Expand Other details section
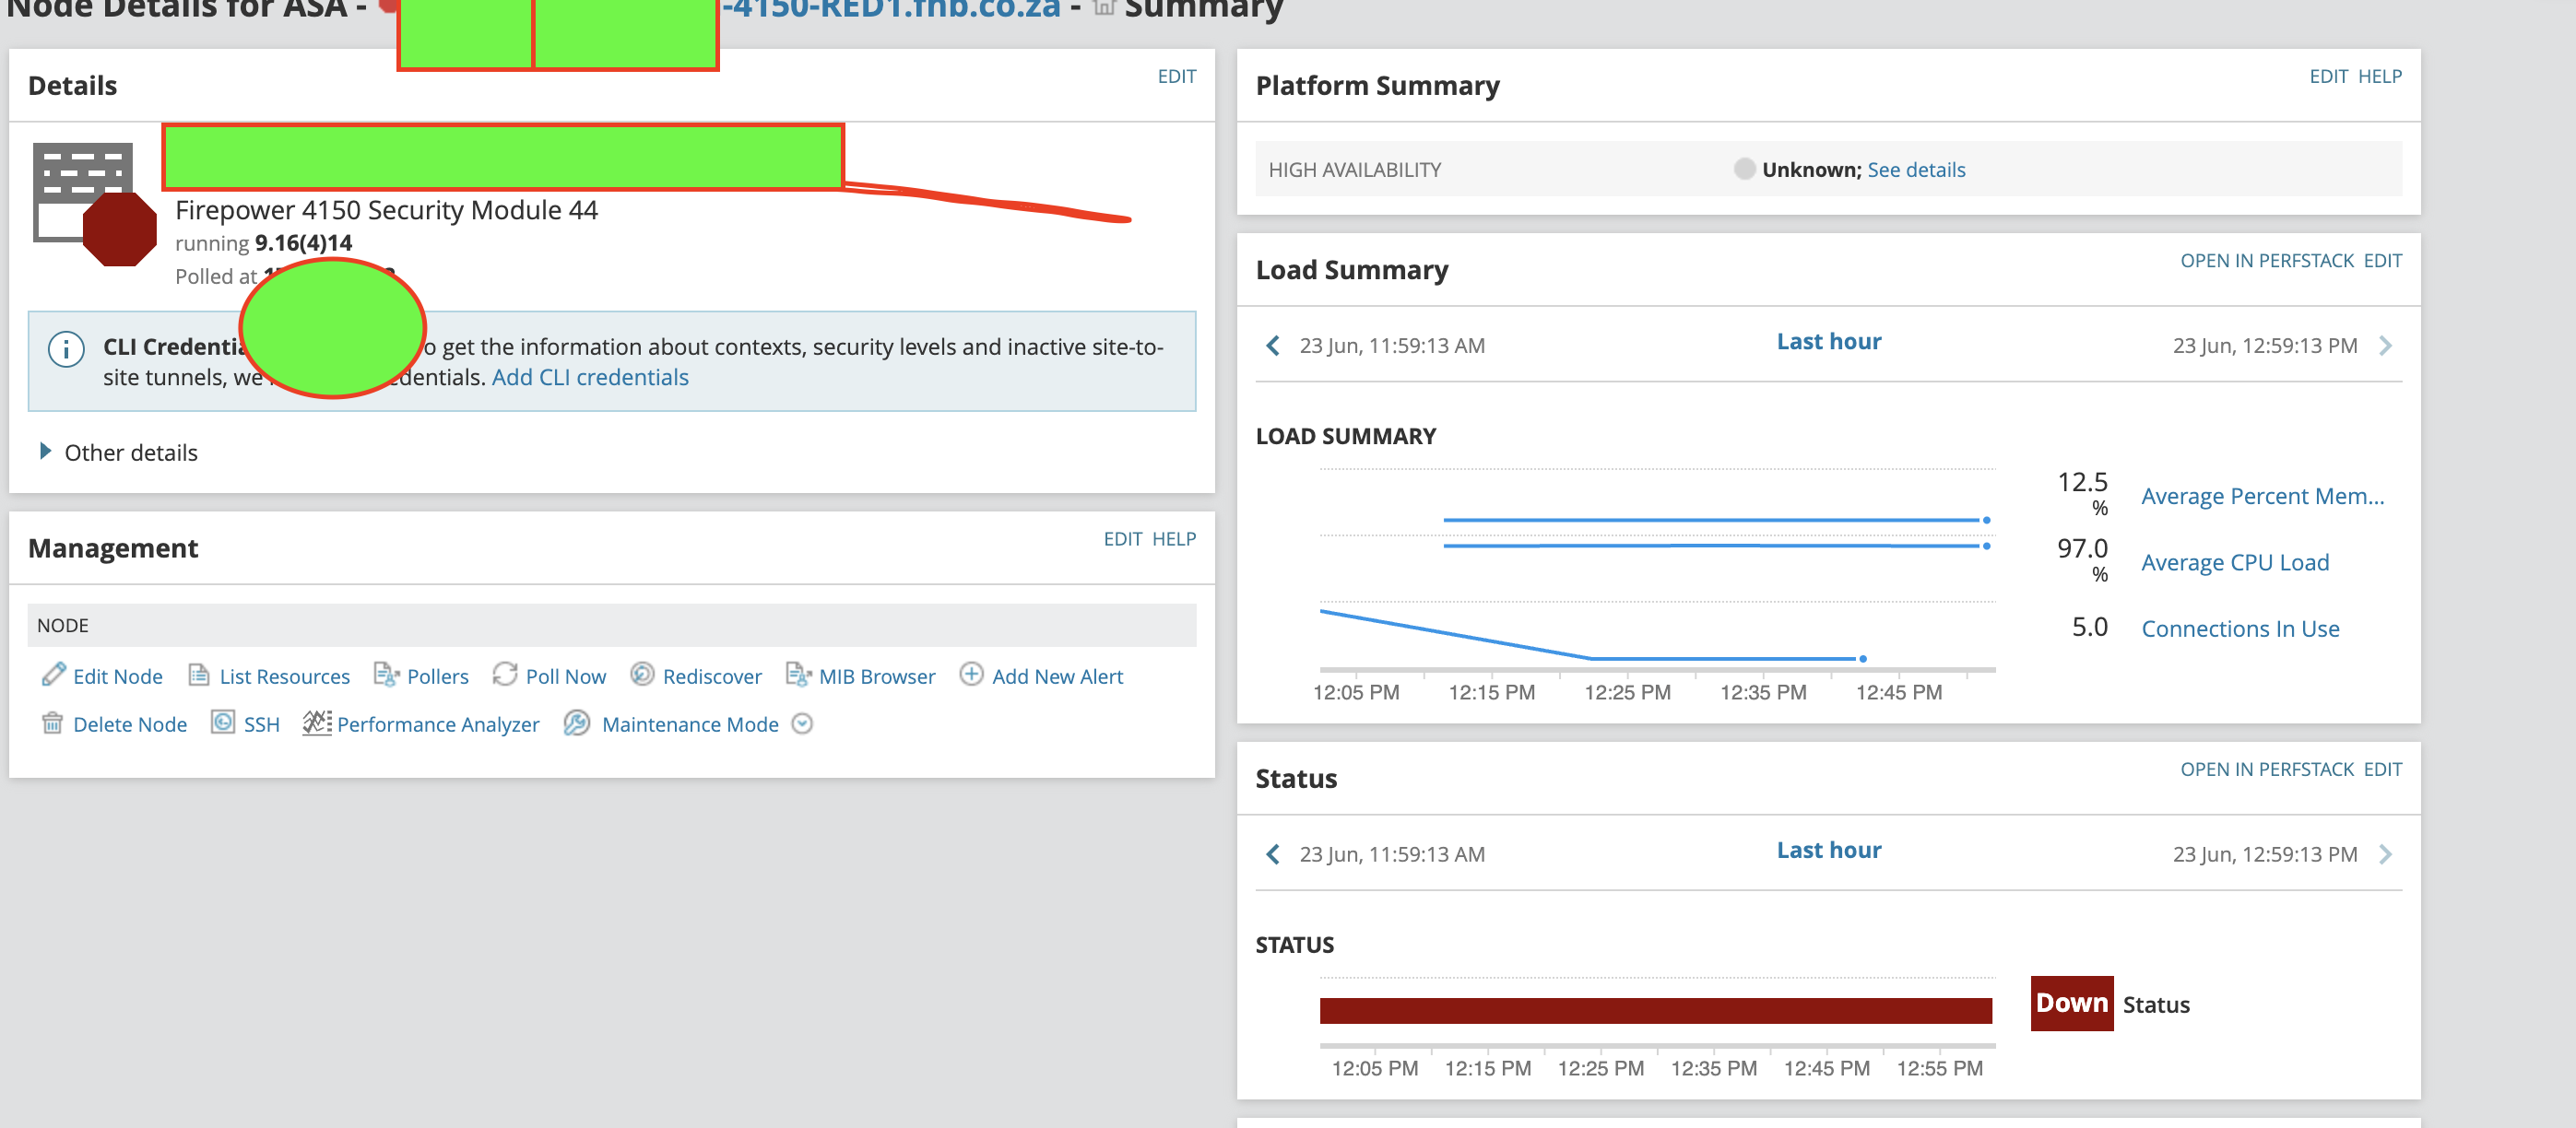Screen dimensions: 2576x1128 coord(45,452)
